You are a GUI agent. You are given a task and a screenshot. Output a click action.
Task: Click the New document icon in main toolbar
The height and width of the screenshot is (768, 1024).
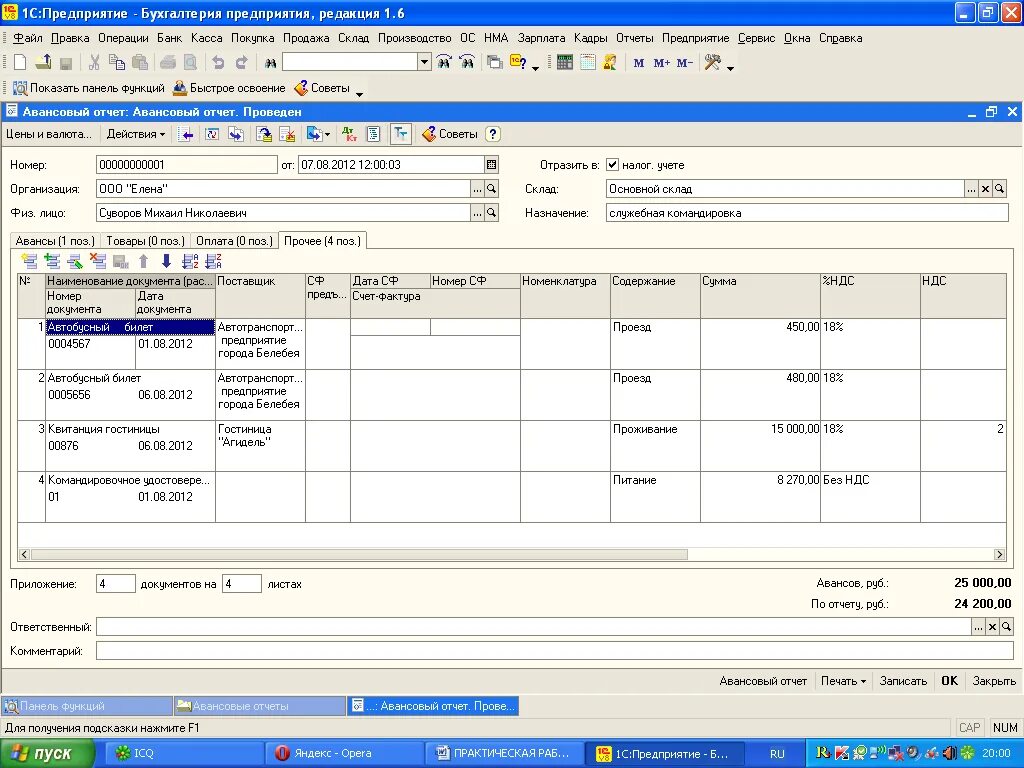pyautogui.click(x=20, y=63)
